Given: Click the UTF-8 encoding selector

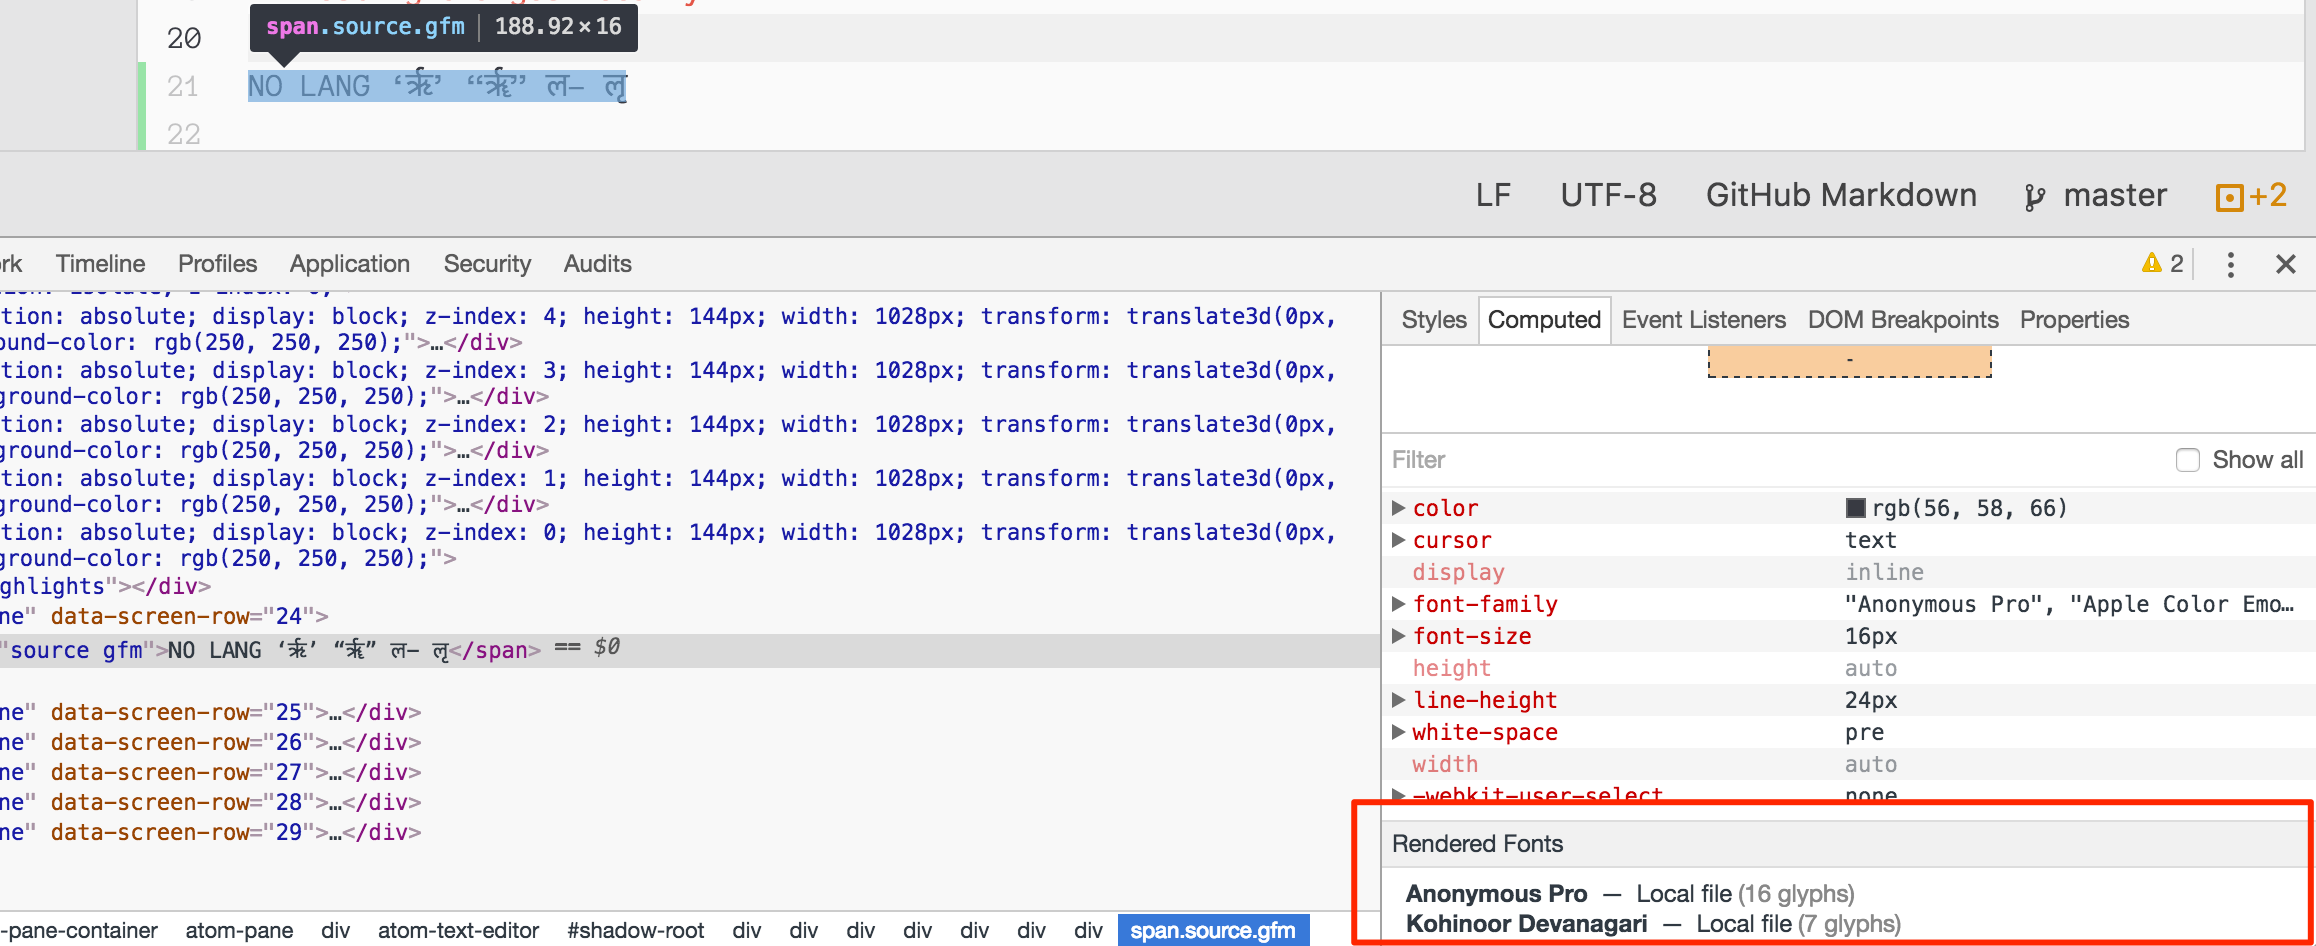Looking at the screenshot, I should pos(1608,195).
